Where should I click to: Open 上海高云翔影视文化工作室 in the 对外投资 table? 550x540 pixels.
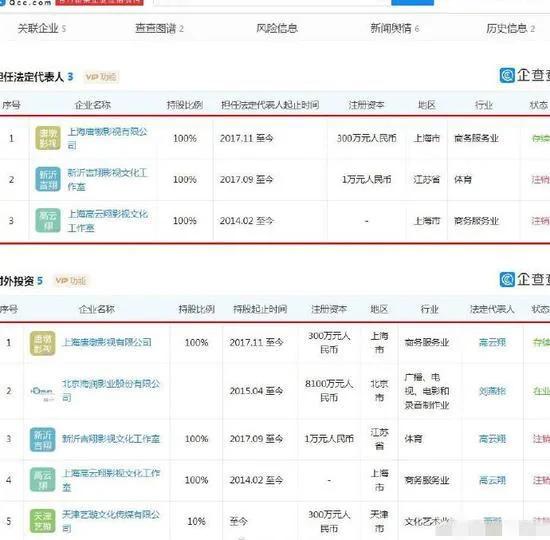pos(111,480)
